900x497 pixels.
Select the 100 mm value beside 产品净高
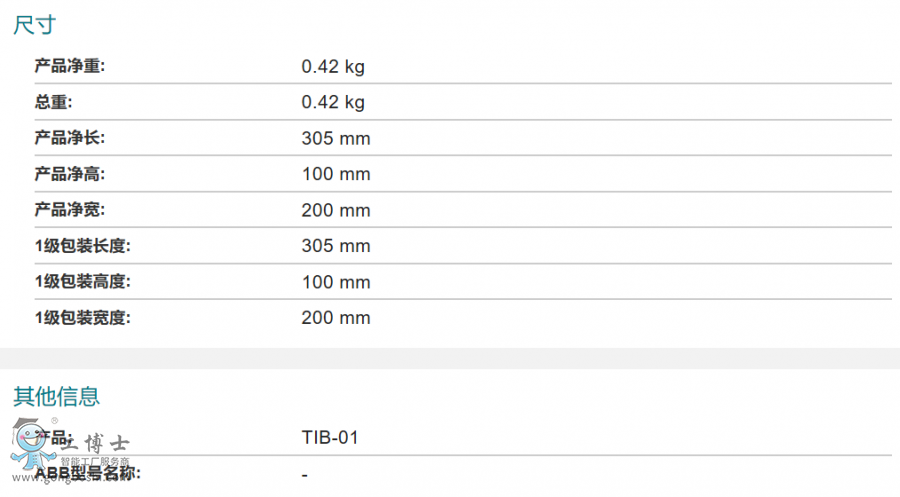pos(336,174)
